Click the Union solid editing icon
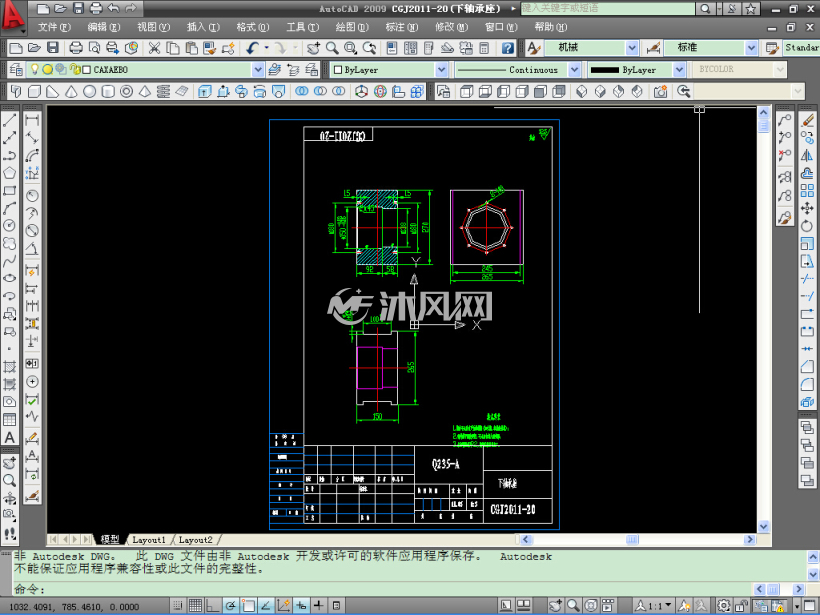This screenshot has height=615, width=820. click(x=302, y=92)
